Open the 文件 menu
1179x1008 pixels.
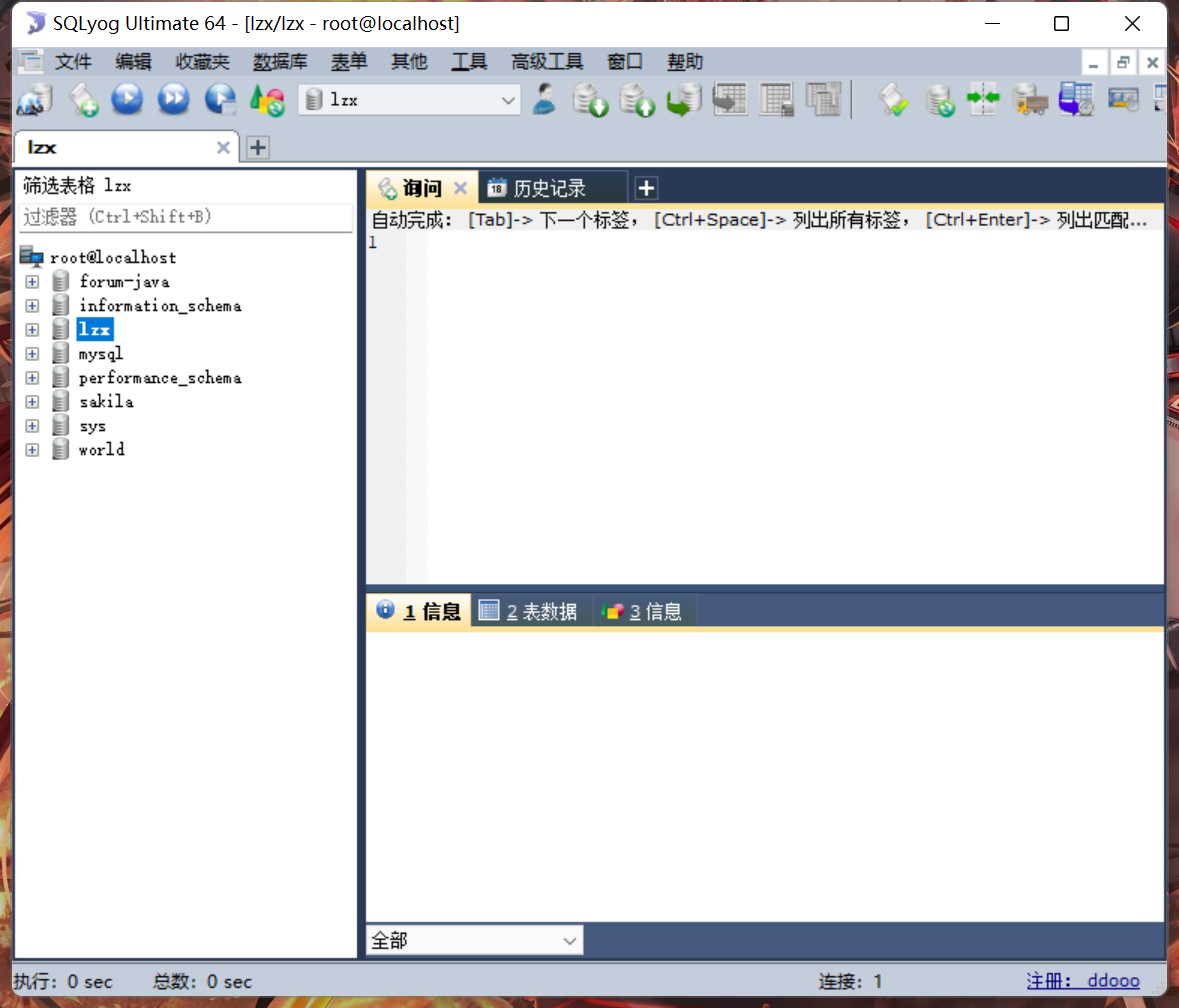click(73, 62)
